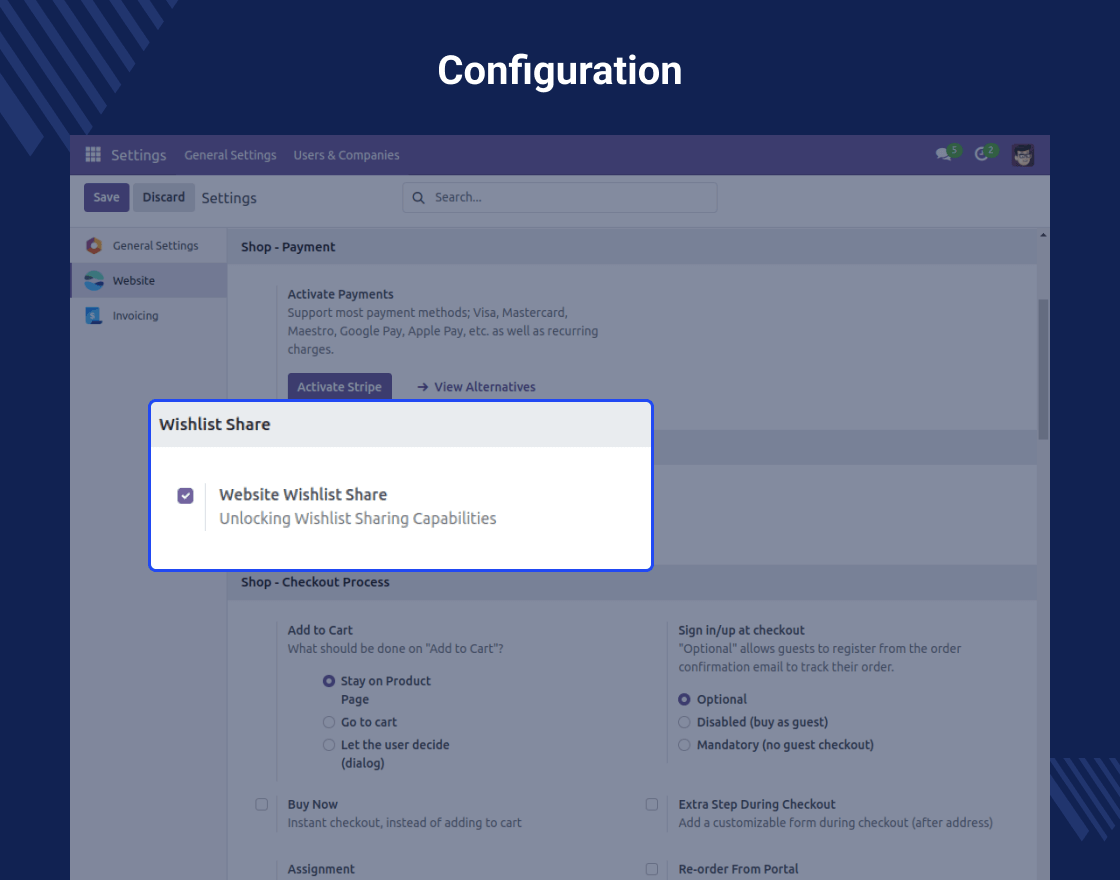Open the conversations chat icon
The height and width of the screenshot is (880, 1120).
pos(943,154)
